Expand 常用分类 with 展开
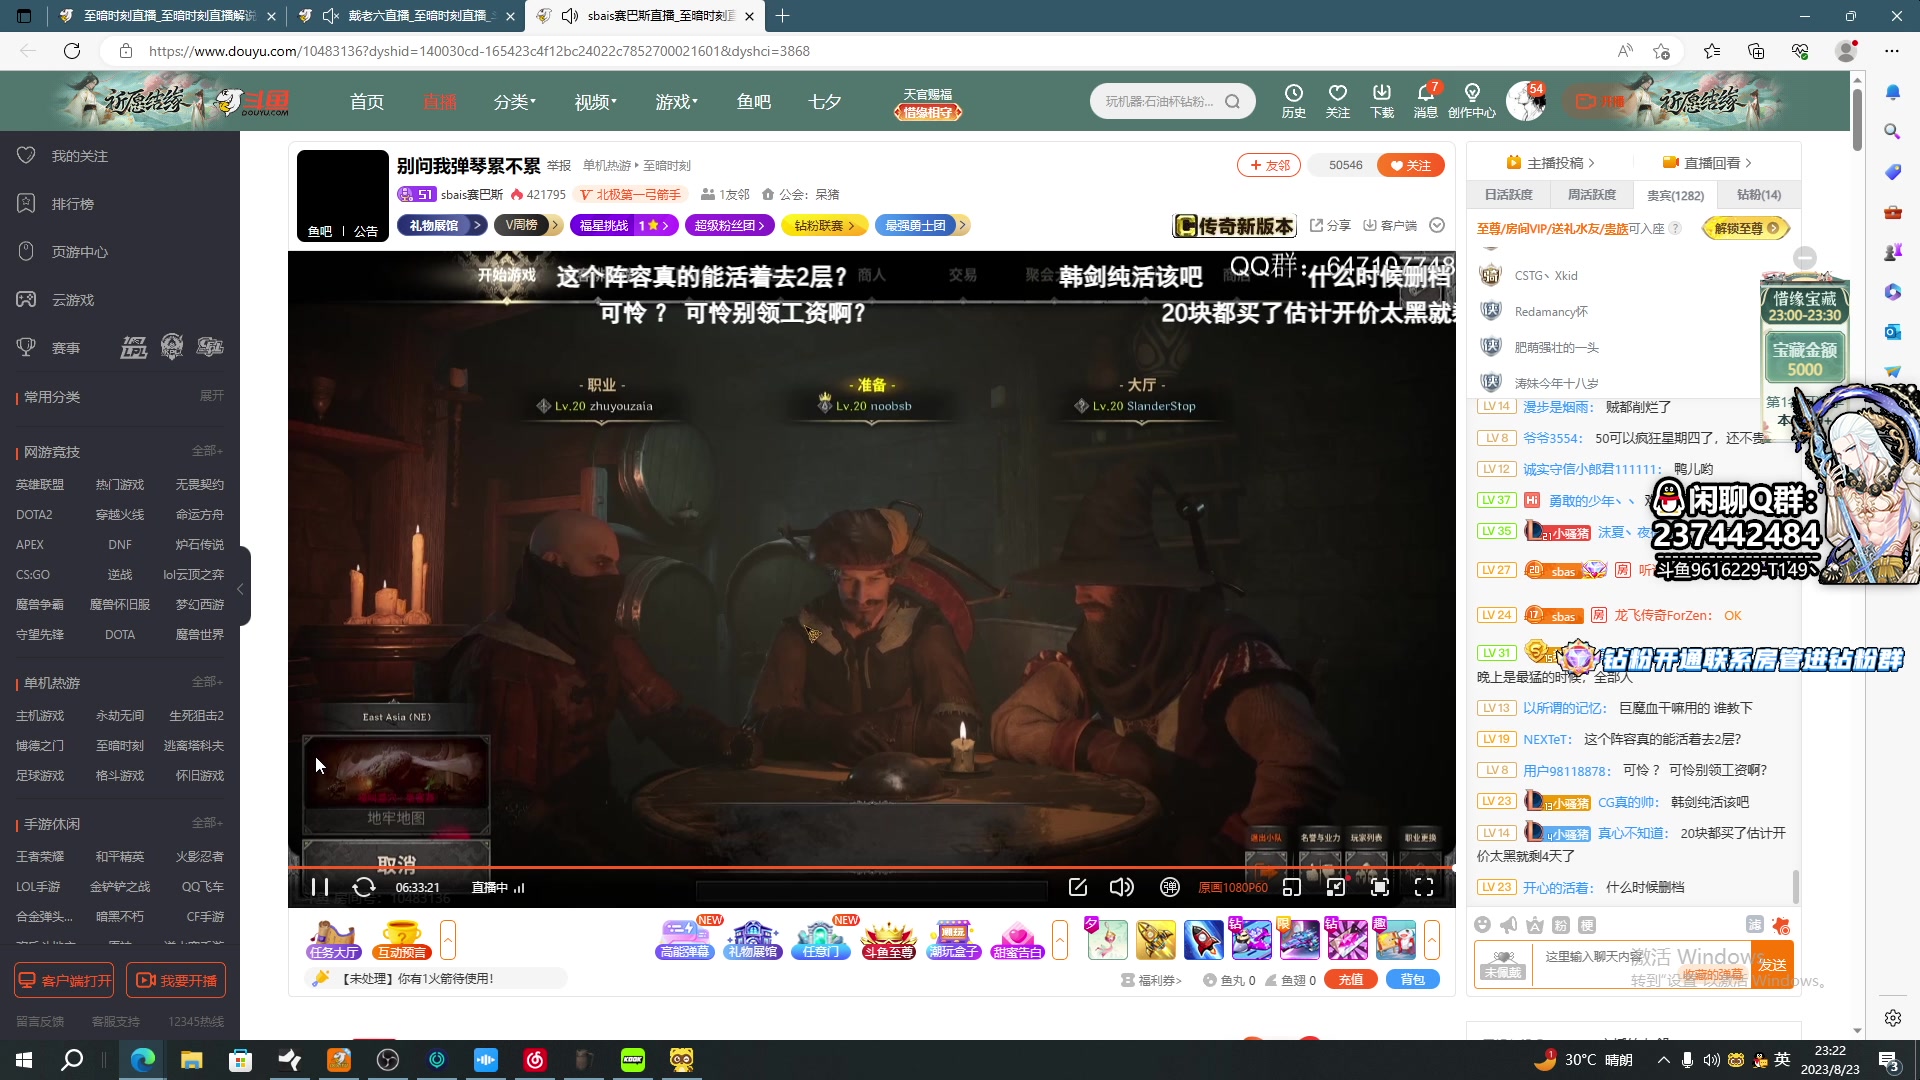 point(211,396)
